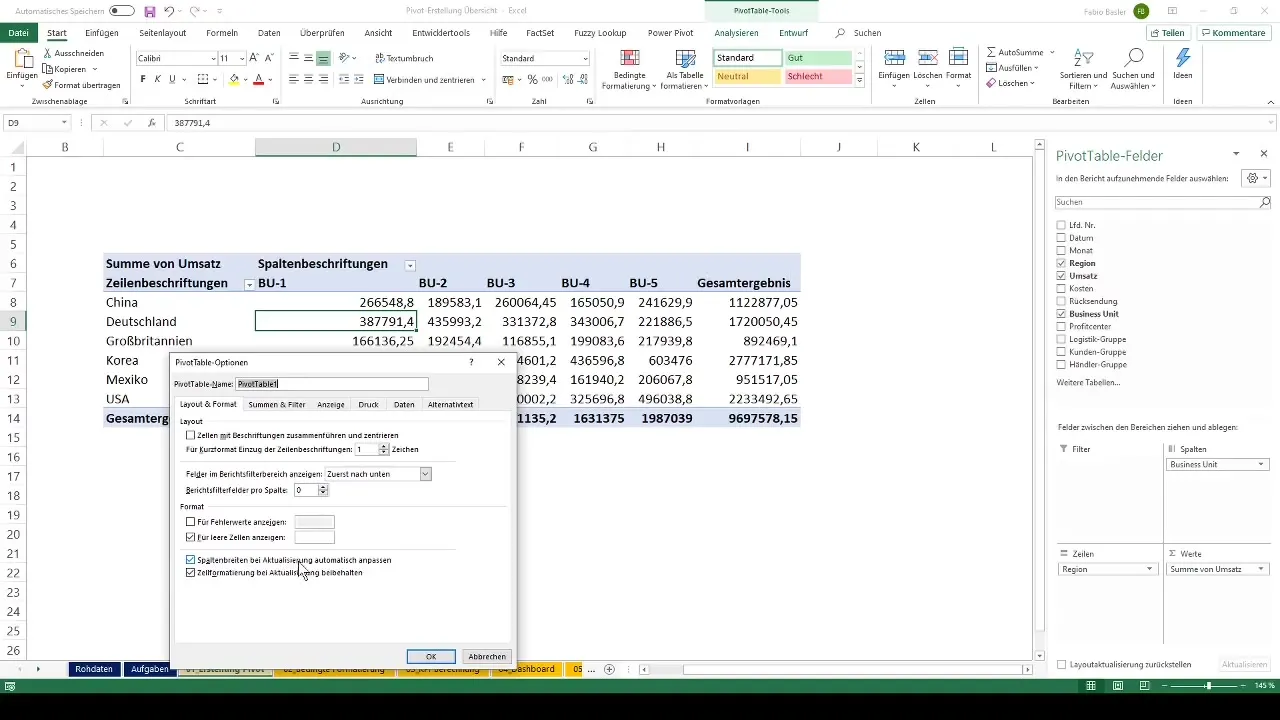Click the AutoSumme sigma icon
This screenshot has width=1280, height=720.
click(x=991, y=52)
